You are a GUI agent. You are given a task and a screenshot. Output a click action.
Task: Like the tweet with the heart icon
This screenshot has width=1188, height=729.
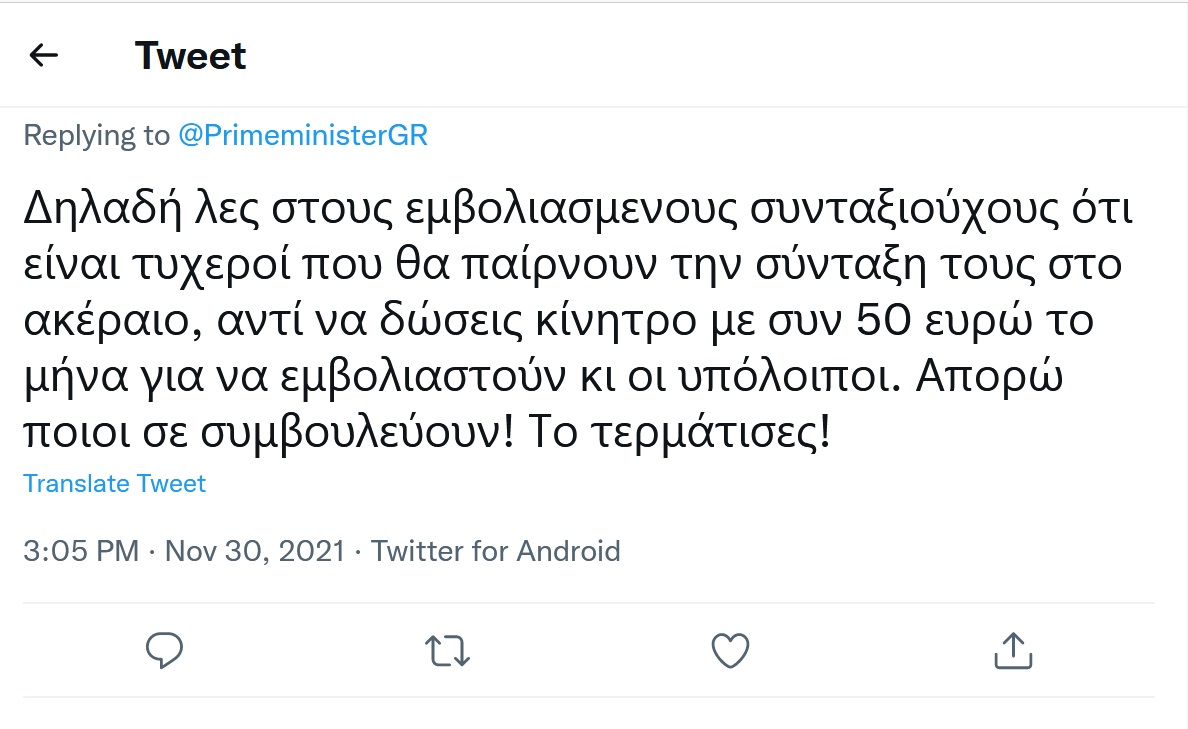(730, 650)
